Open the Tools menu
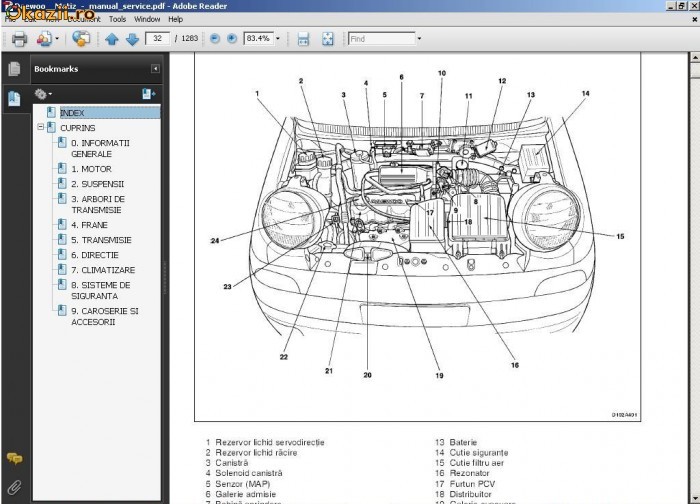The height and width of the screenshot is (504, 700). pyautogui.click(x=117, y=19)
